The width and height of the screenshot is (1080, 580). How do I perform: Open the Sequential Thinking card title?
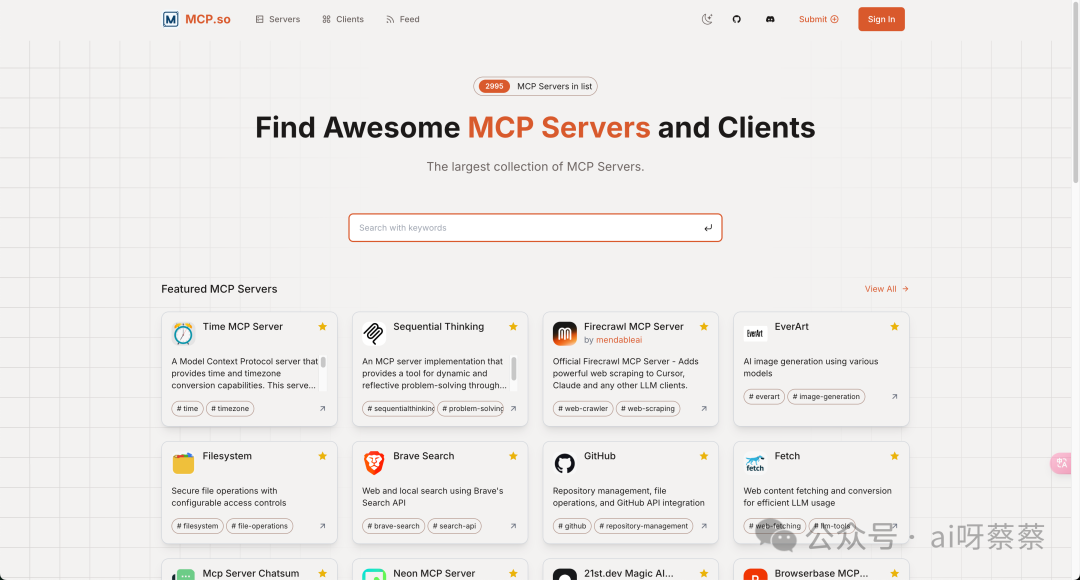click(438, 327)
